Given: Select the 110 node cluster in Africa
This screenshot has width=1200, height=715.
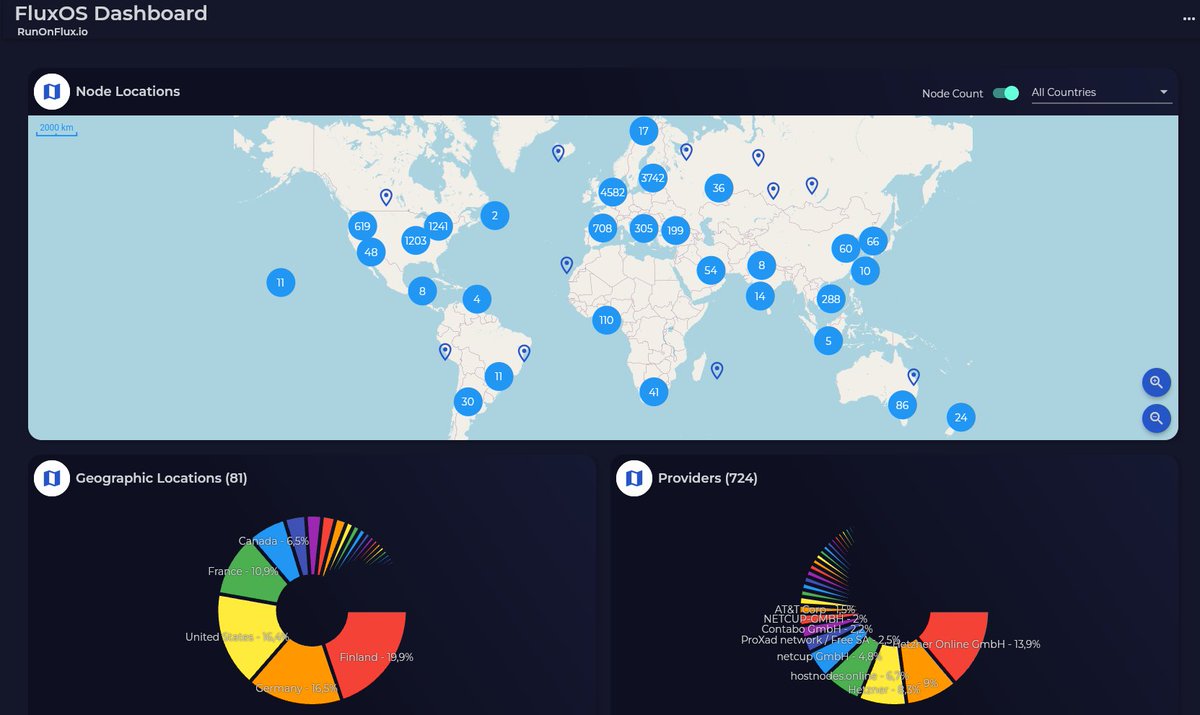Looking at the screenshot, I should [x=605, y=320].
